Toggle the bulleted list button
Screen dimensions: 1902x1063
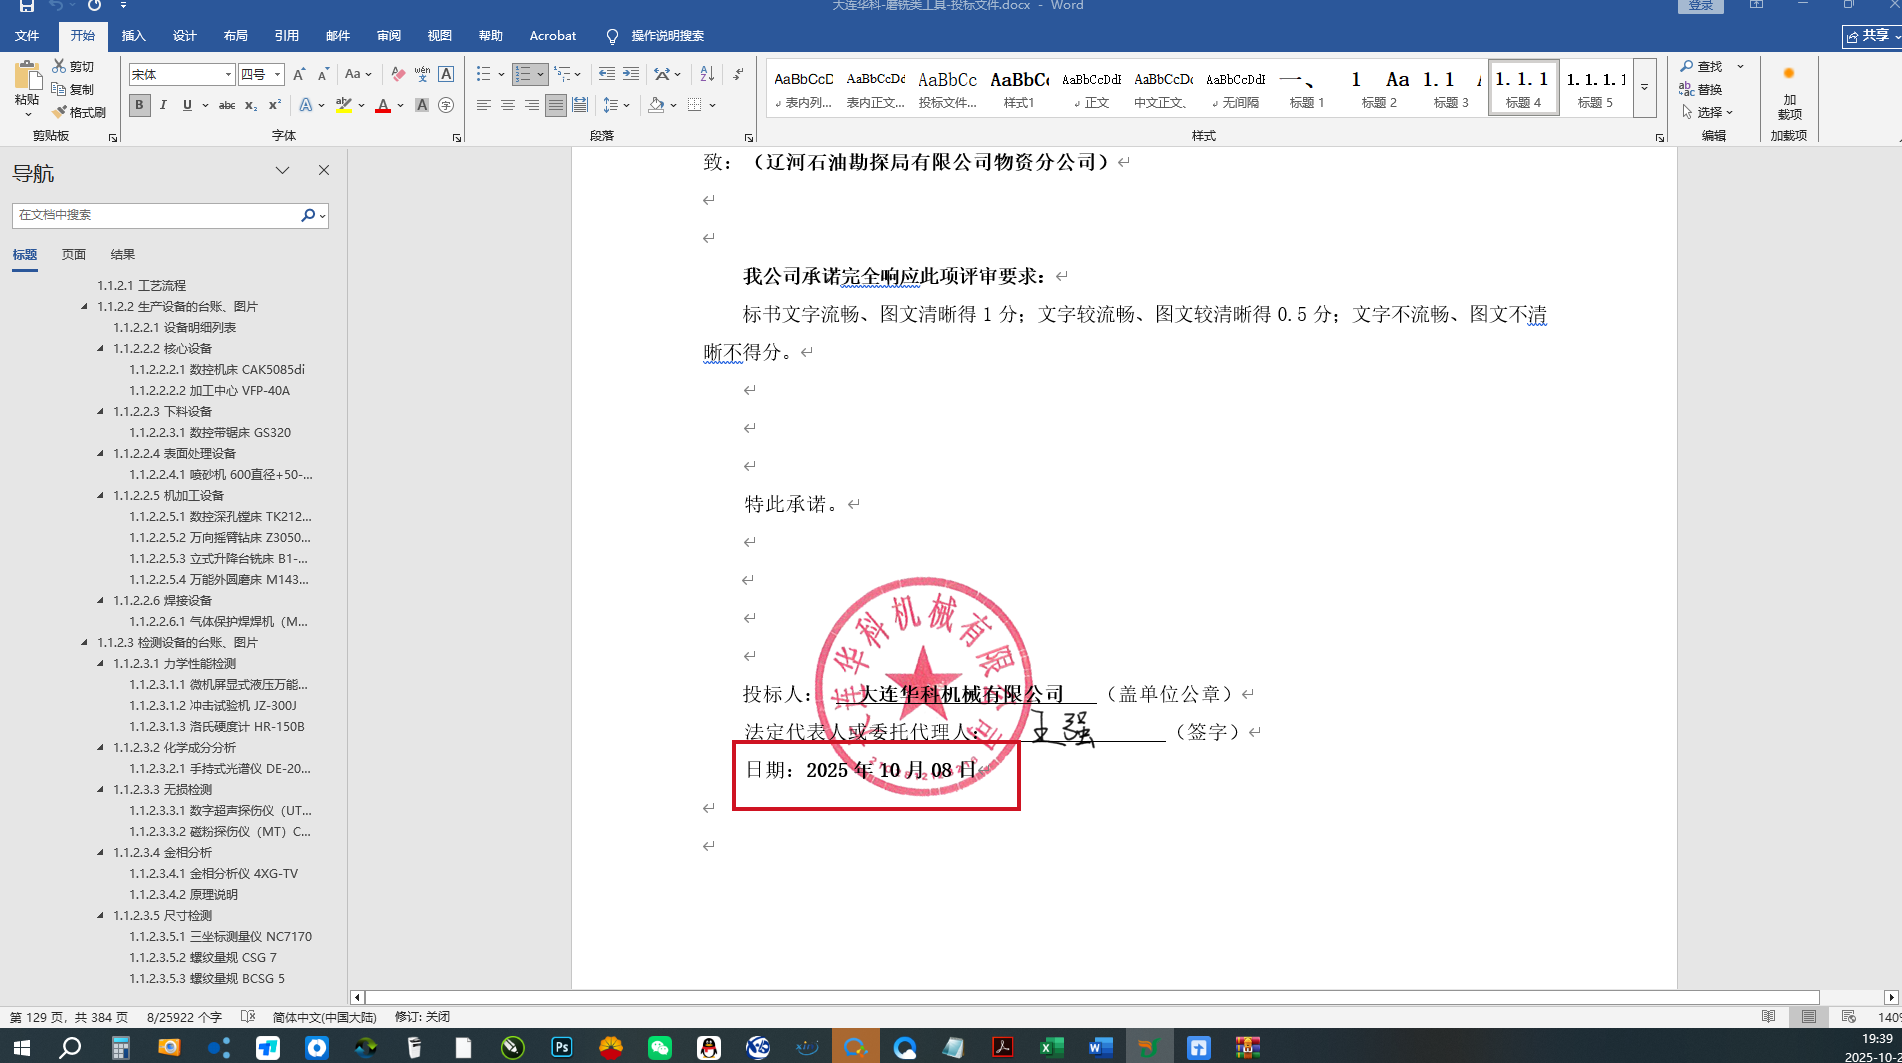point(484,74)
